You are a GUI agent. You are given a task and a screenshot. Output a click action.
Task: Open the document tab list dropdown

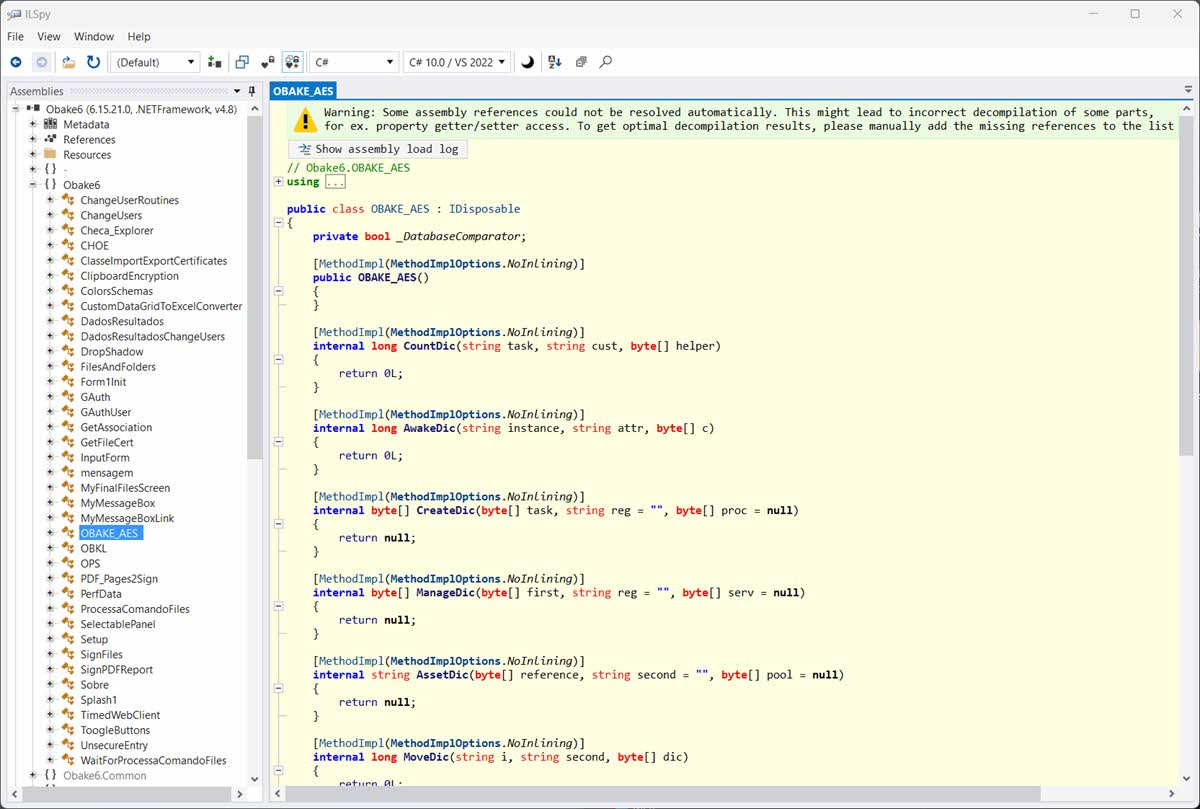click(x=1188, y=90)
